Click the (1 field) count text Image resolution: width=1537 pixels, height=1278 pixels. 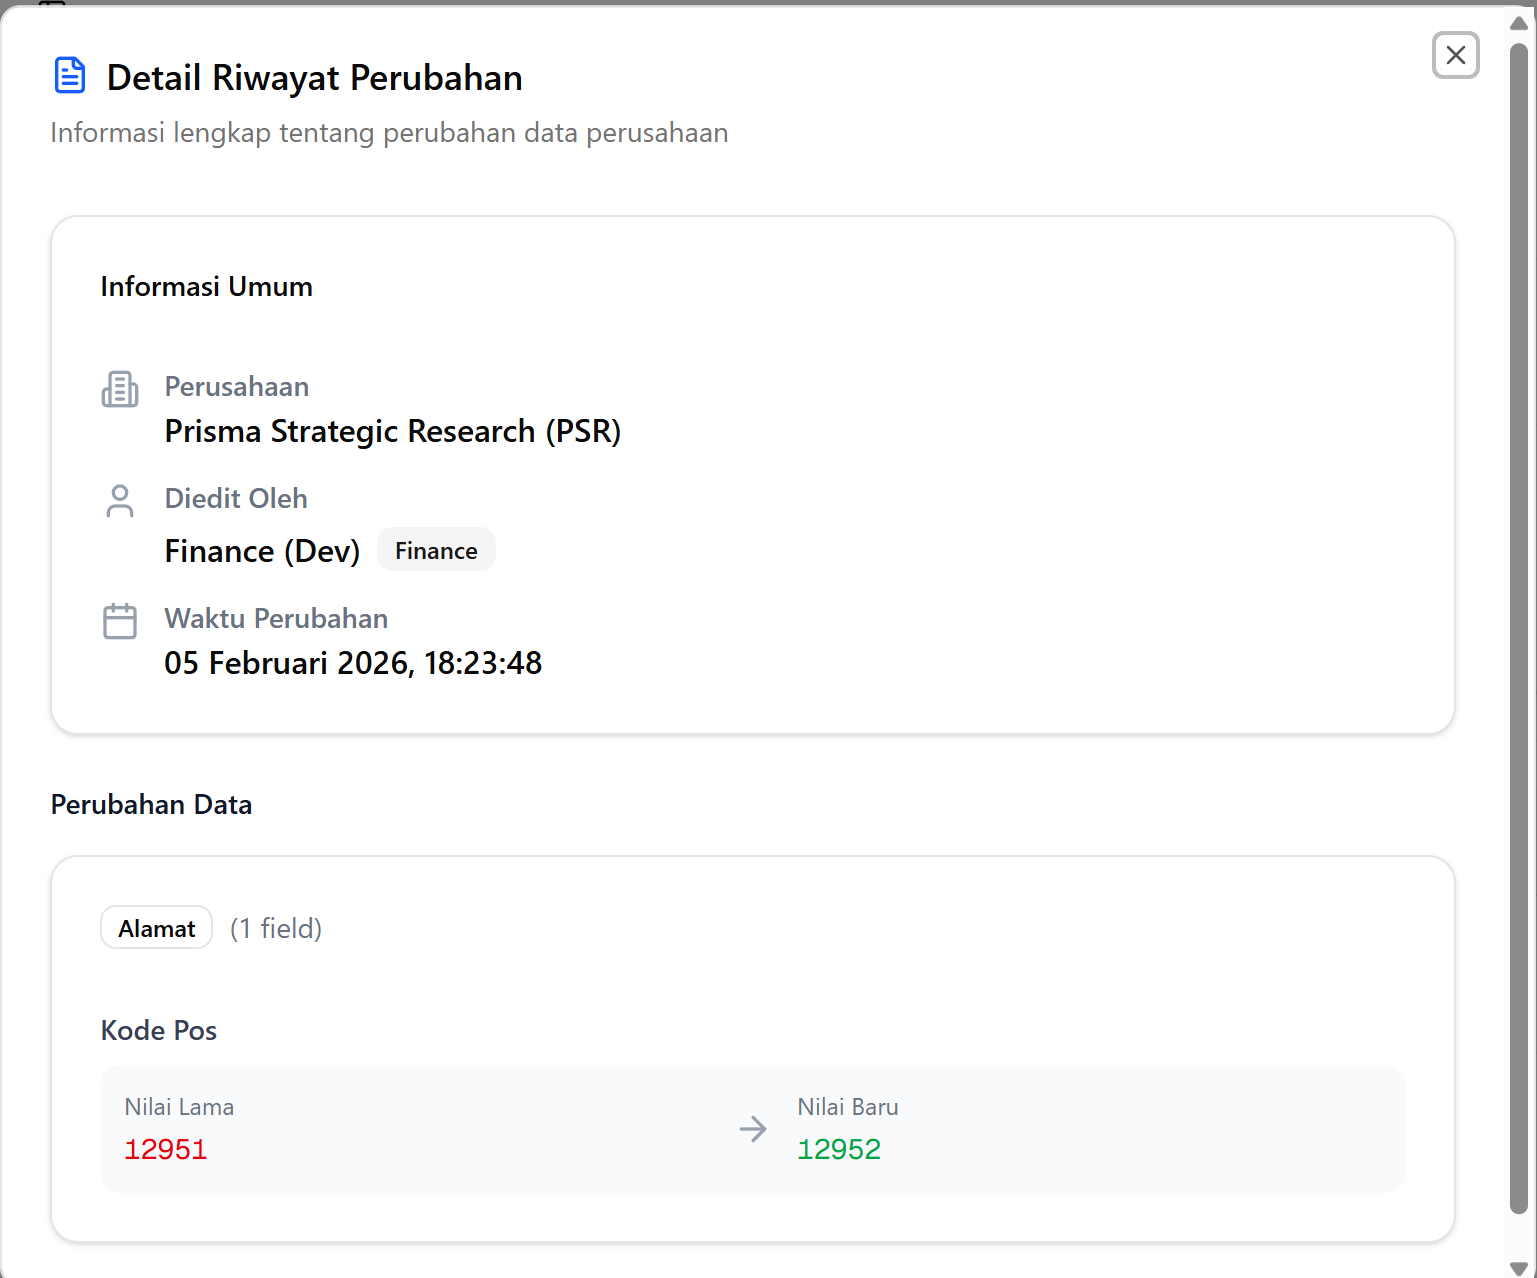pyautogui.click(x=276, y=929)
